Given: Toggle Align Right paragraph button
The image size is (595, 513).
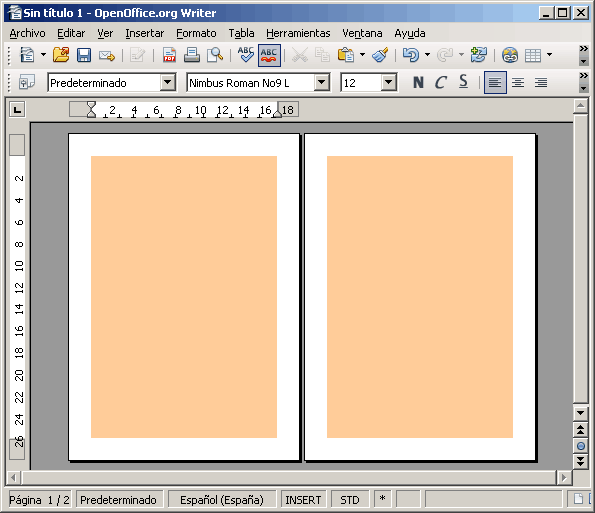Looking at the screenshot, I should coord(541,82).
